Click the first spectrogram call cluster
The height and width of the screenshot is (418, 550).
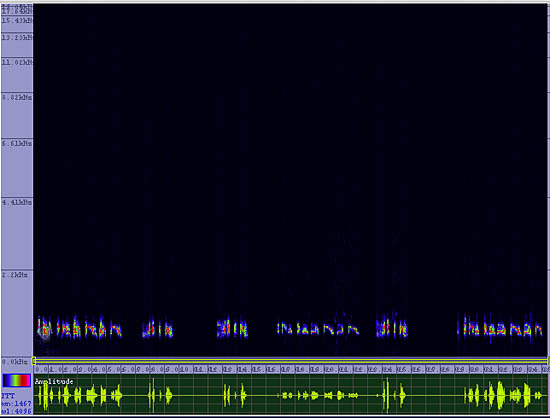click(80, 329)
